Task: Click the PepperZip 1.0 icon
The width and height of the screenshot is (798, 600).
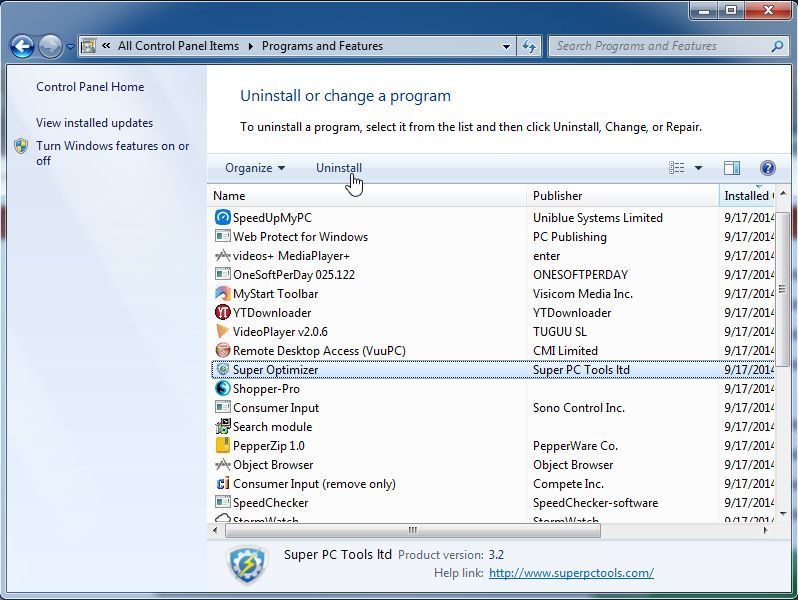Action: [222, 445]
